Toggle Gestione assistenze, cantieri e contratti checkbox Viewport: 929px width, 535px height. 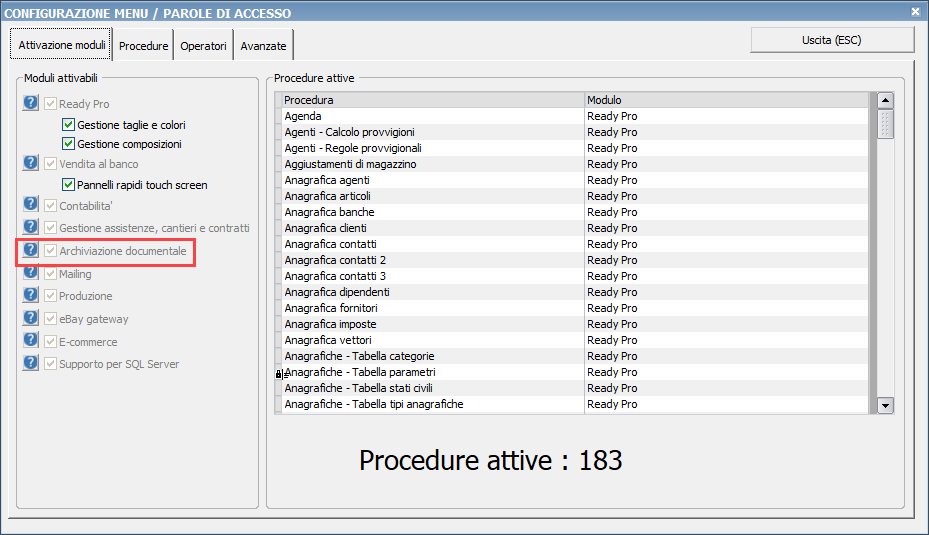point(50,228)
